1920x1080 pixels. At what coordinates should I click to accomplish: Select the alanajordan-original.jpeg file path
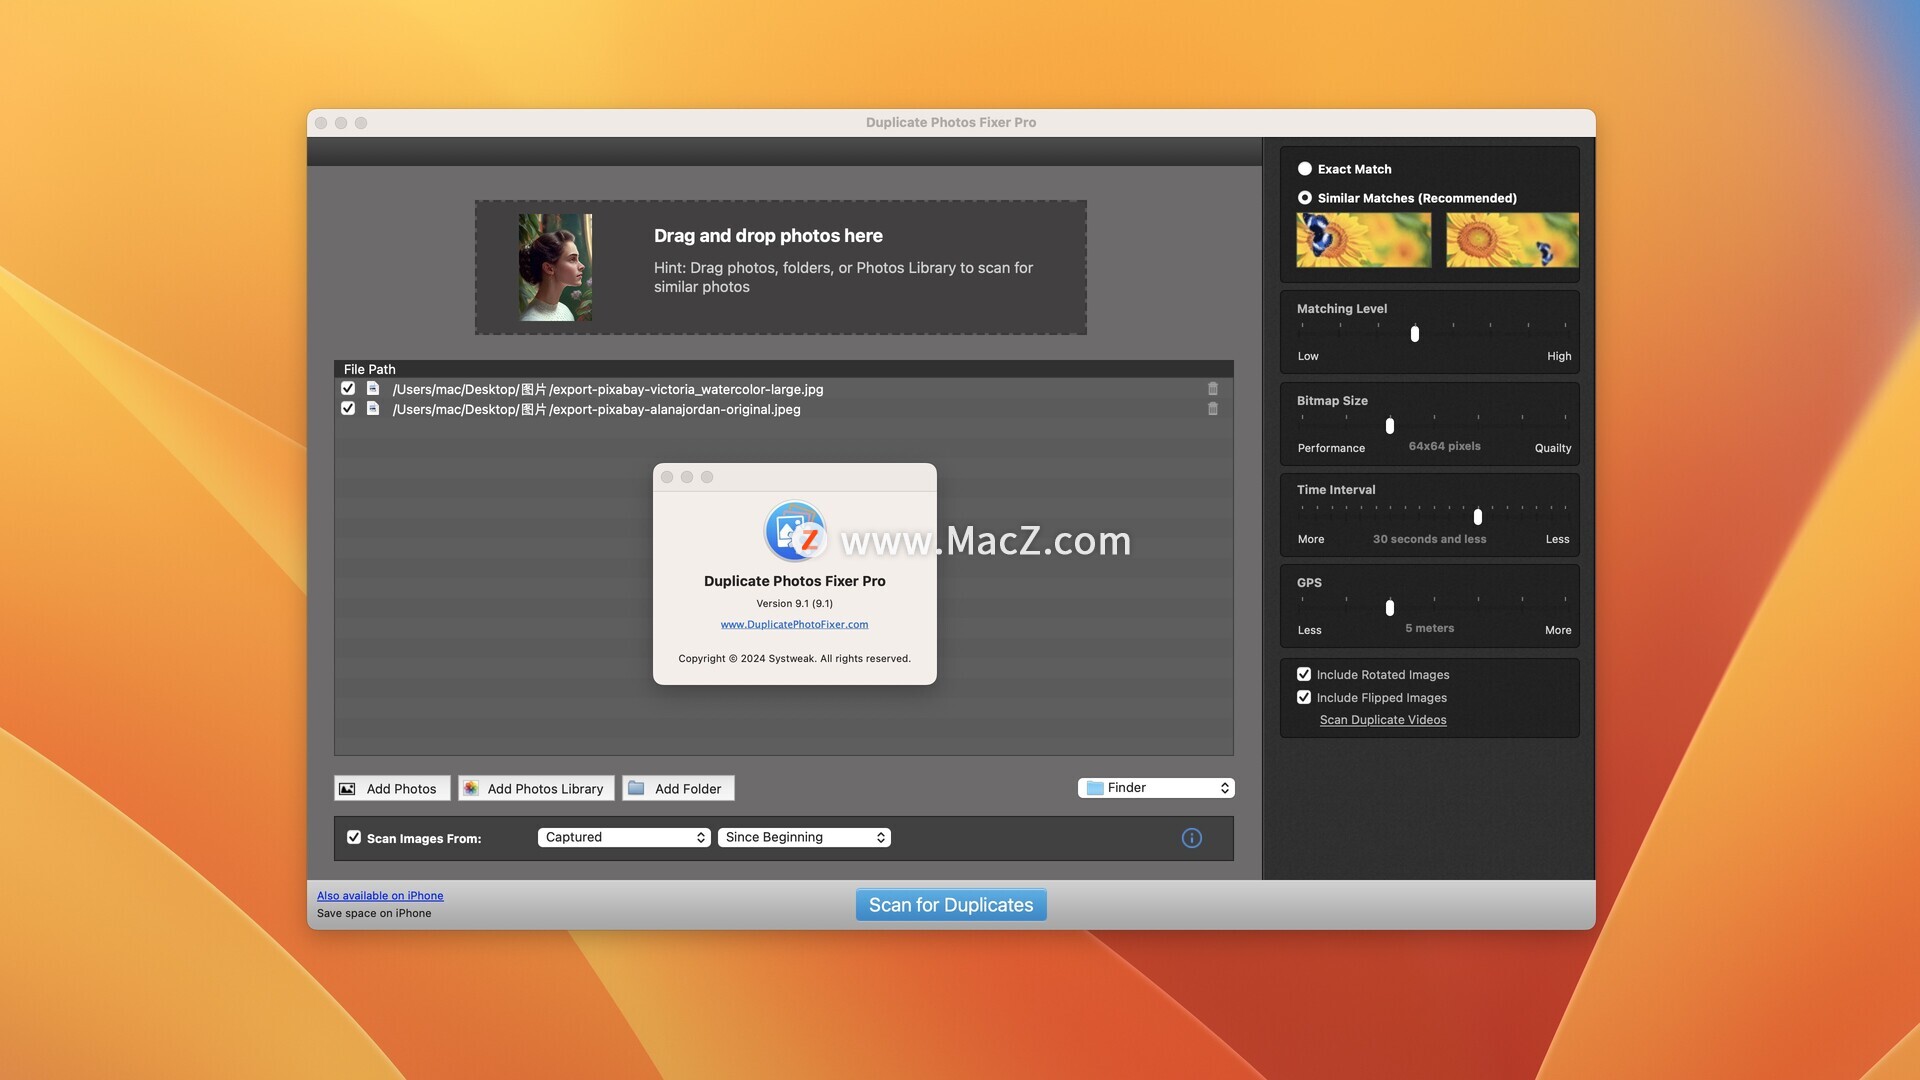[x=596, y=409]
